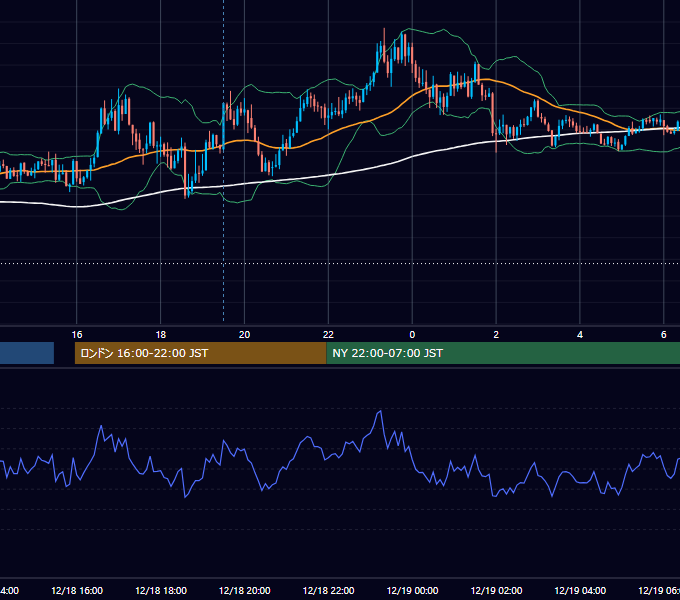Click the 12/19 02:00 label on indicator axis

pos(496,590)
